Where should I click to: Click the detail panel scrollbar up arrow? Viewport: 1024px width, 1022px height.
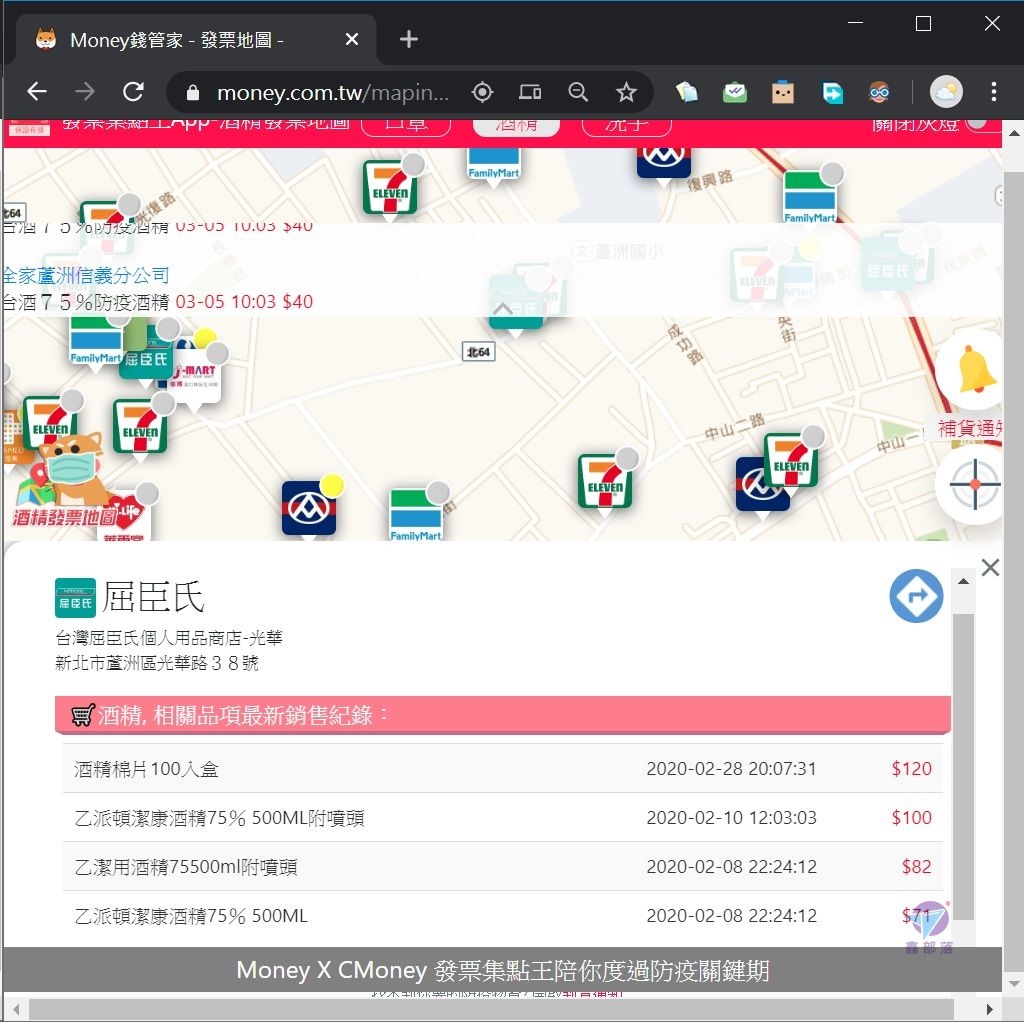click(x=963, y=581)
